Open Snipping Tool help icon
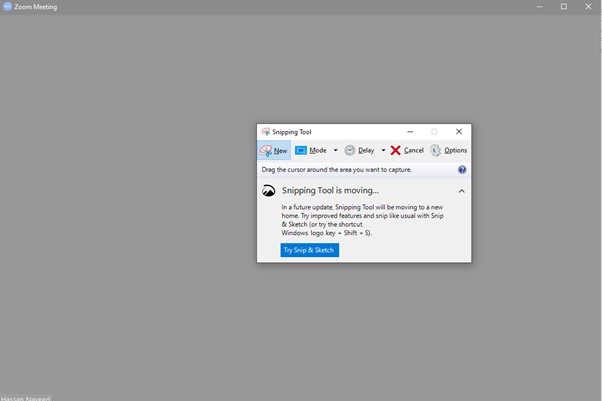This screenshot has height=401, width=602. click(462, 170)
